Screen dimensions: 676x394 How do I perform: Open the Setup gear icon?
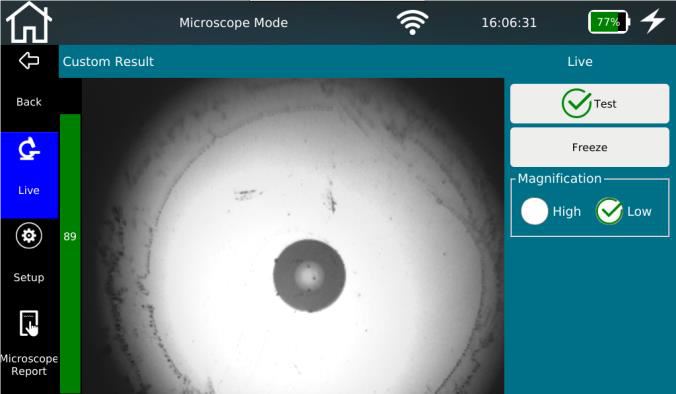coord(29,236)
